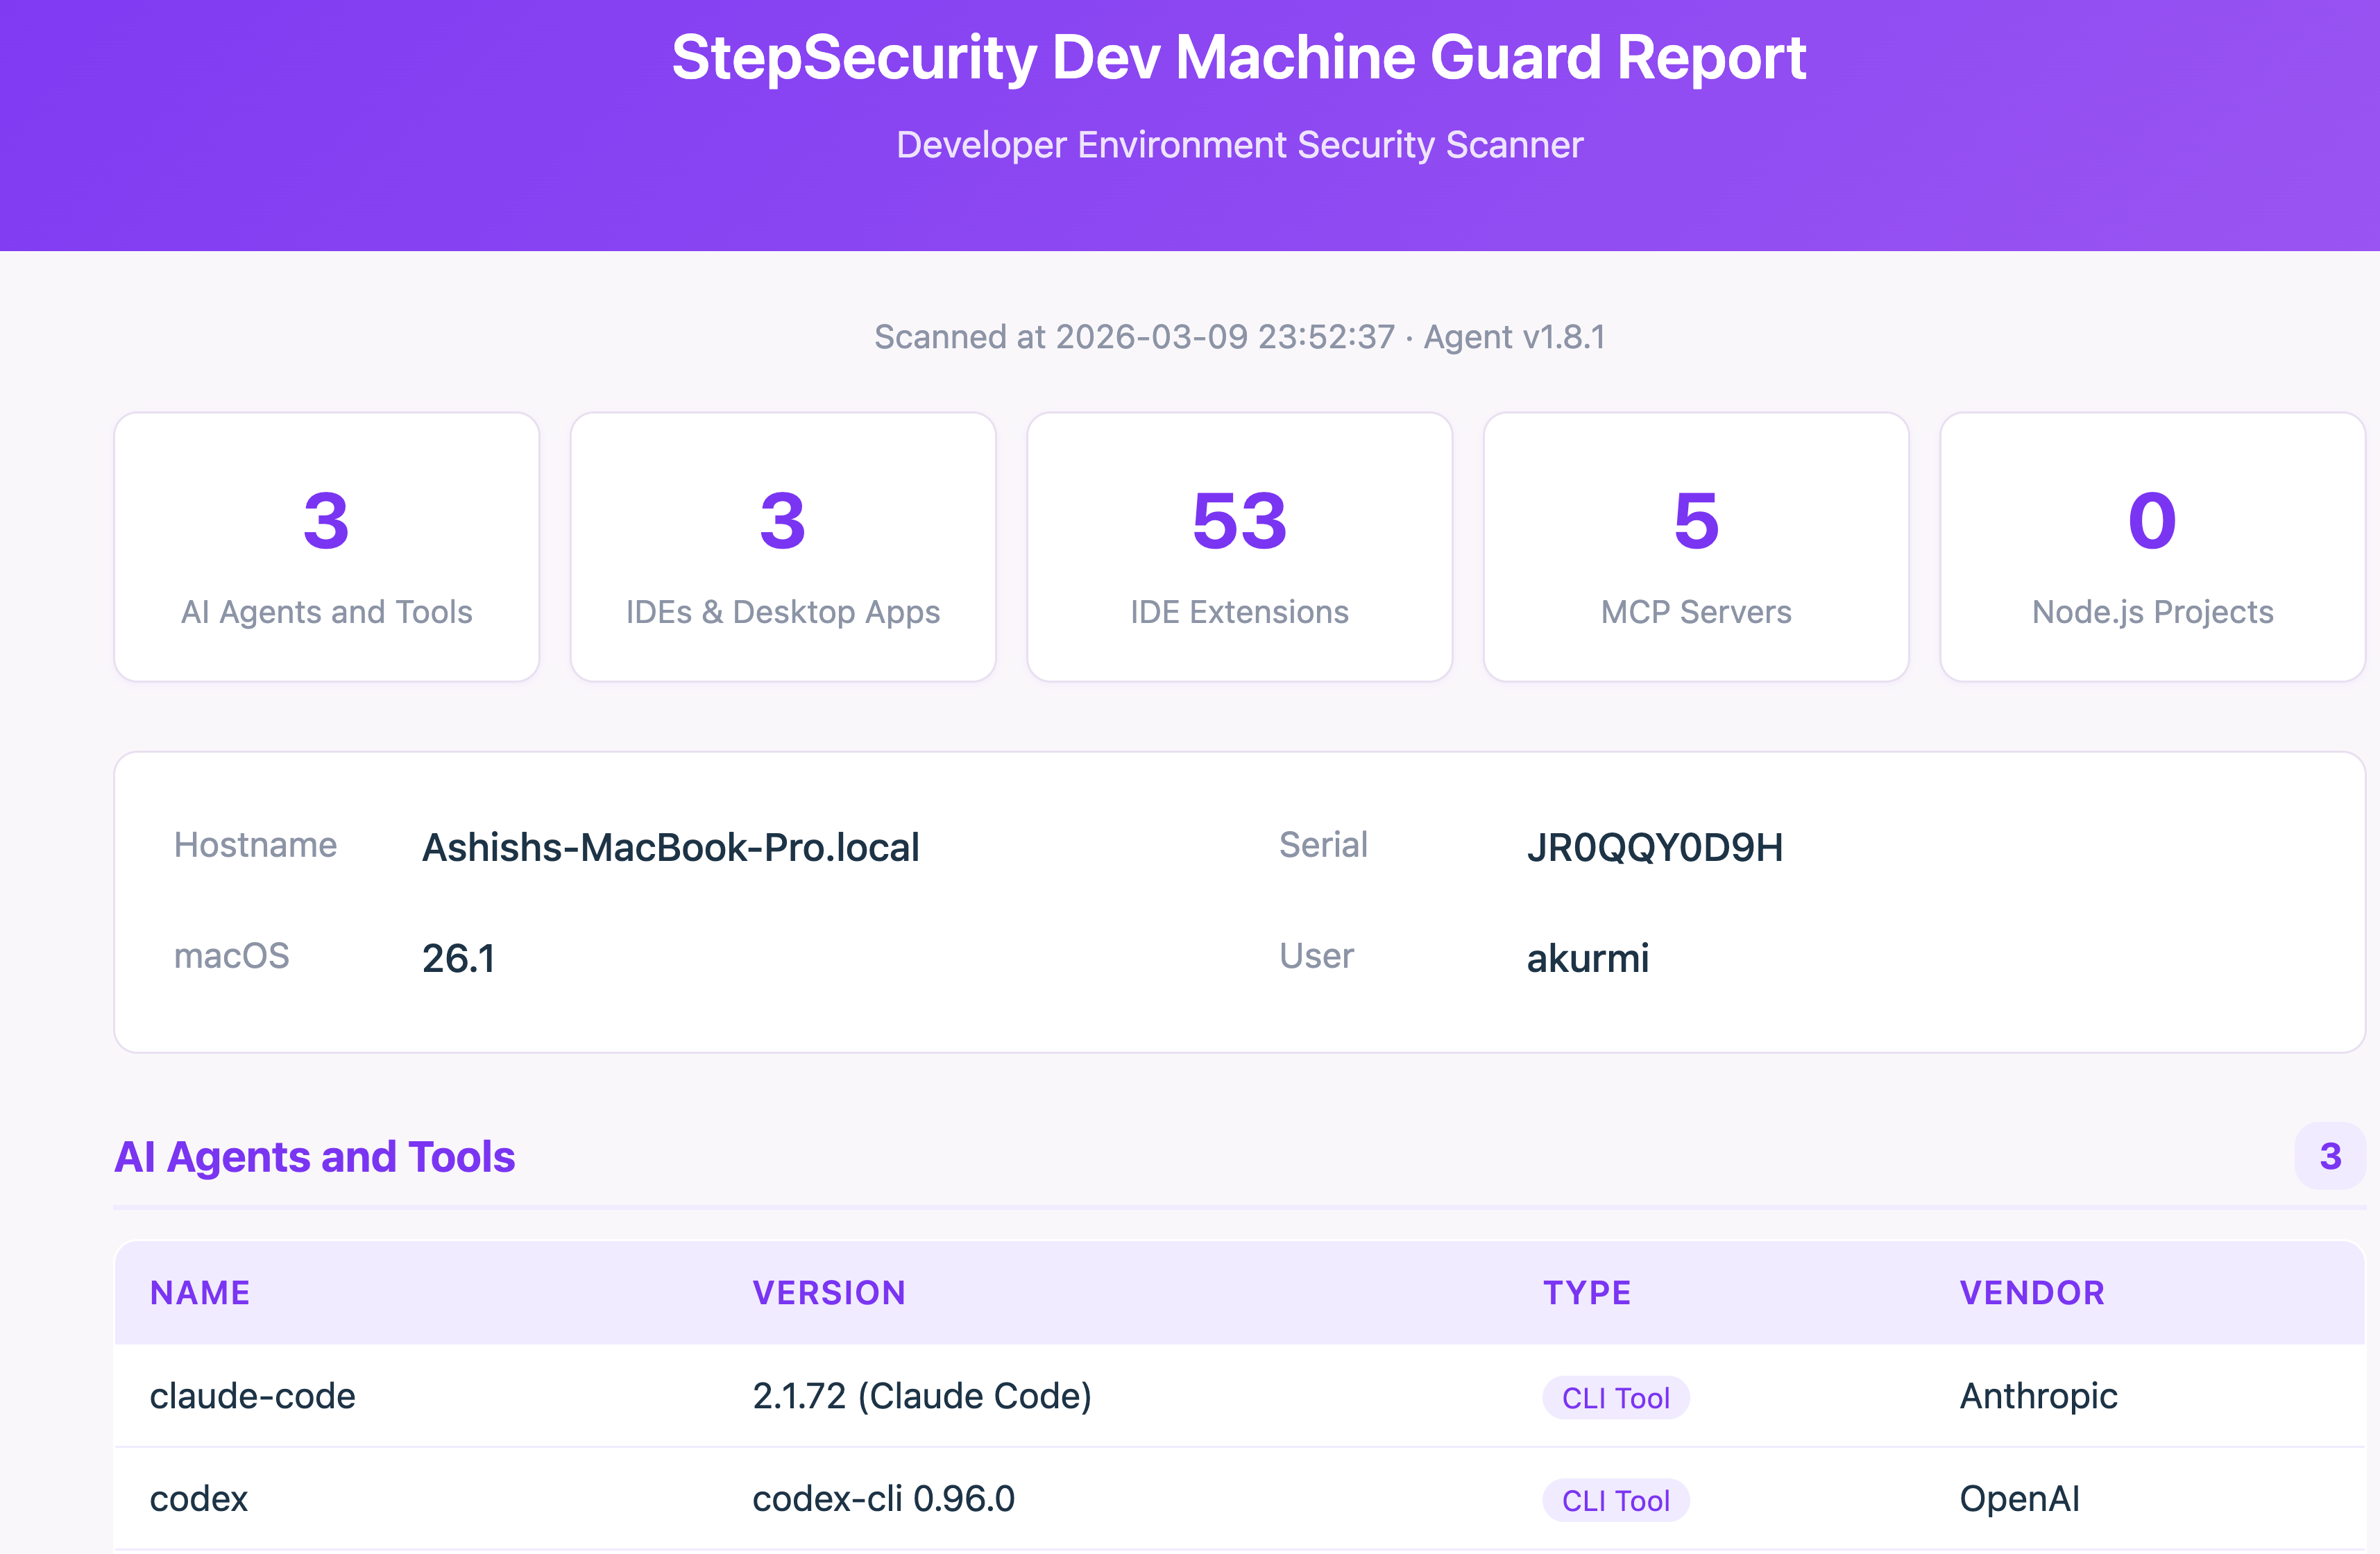Click the CLI Tool badge in codex row

click(1616, 1501)
